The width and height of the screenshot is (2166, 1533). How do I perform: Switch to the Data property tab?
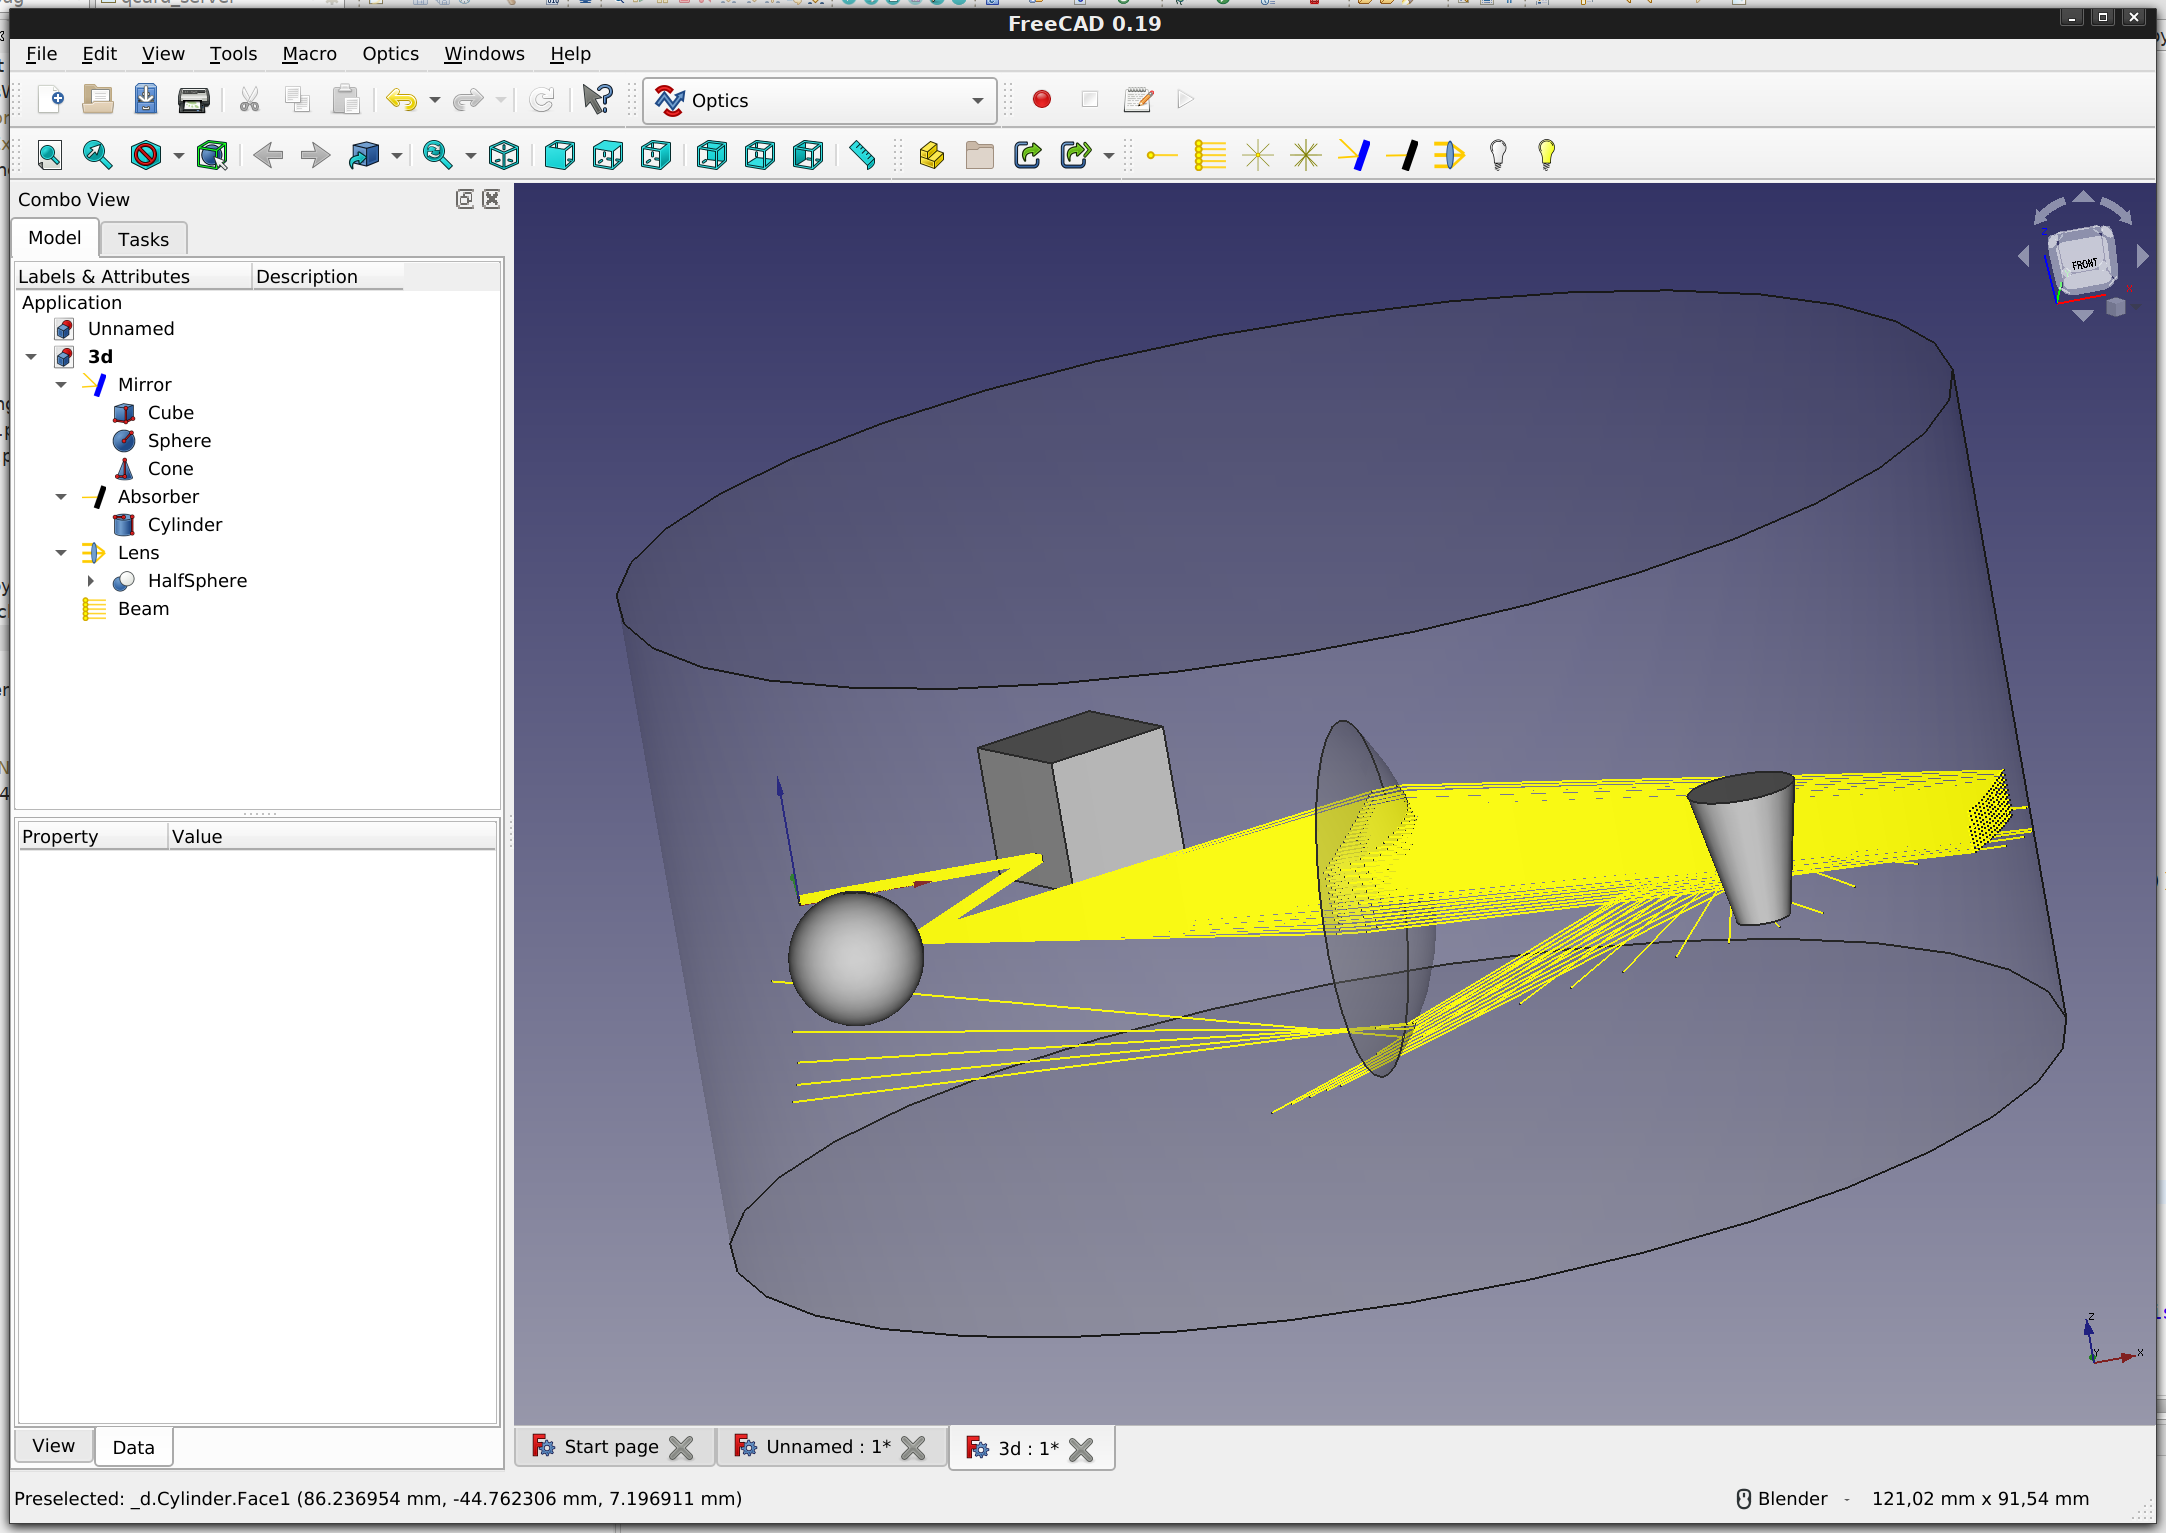click(x=133, y=1447)
